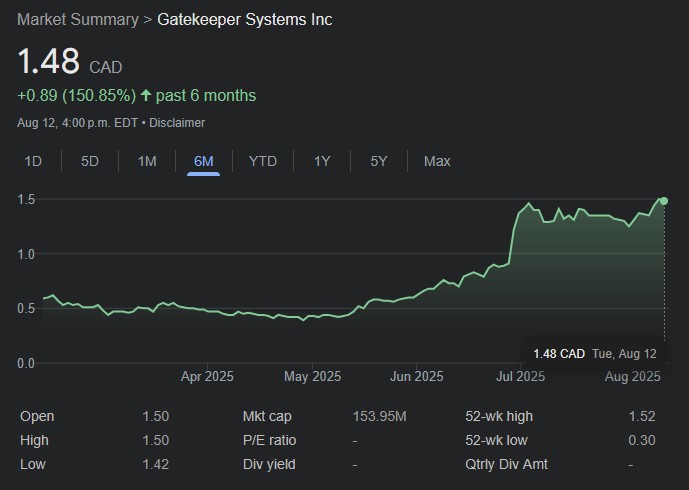Click the May 2025 axis label
This screenshot has height=490, width=689.
pyautogui.click(x=312, y=377)
